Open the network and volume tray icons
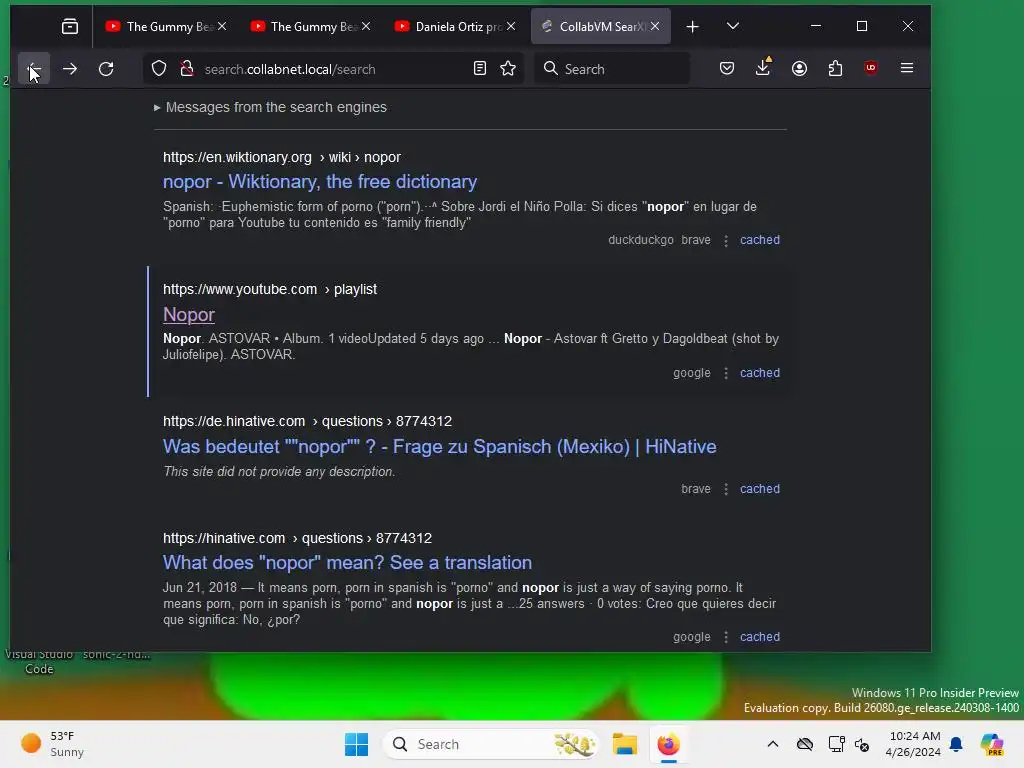 pos(848,744)
